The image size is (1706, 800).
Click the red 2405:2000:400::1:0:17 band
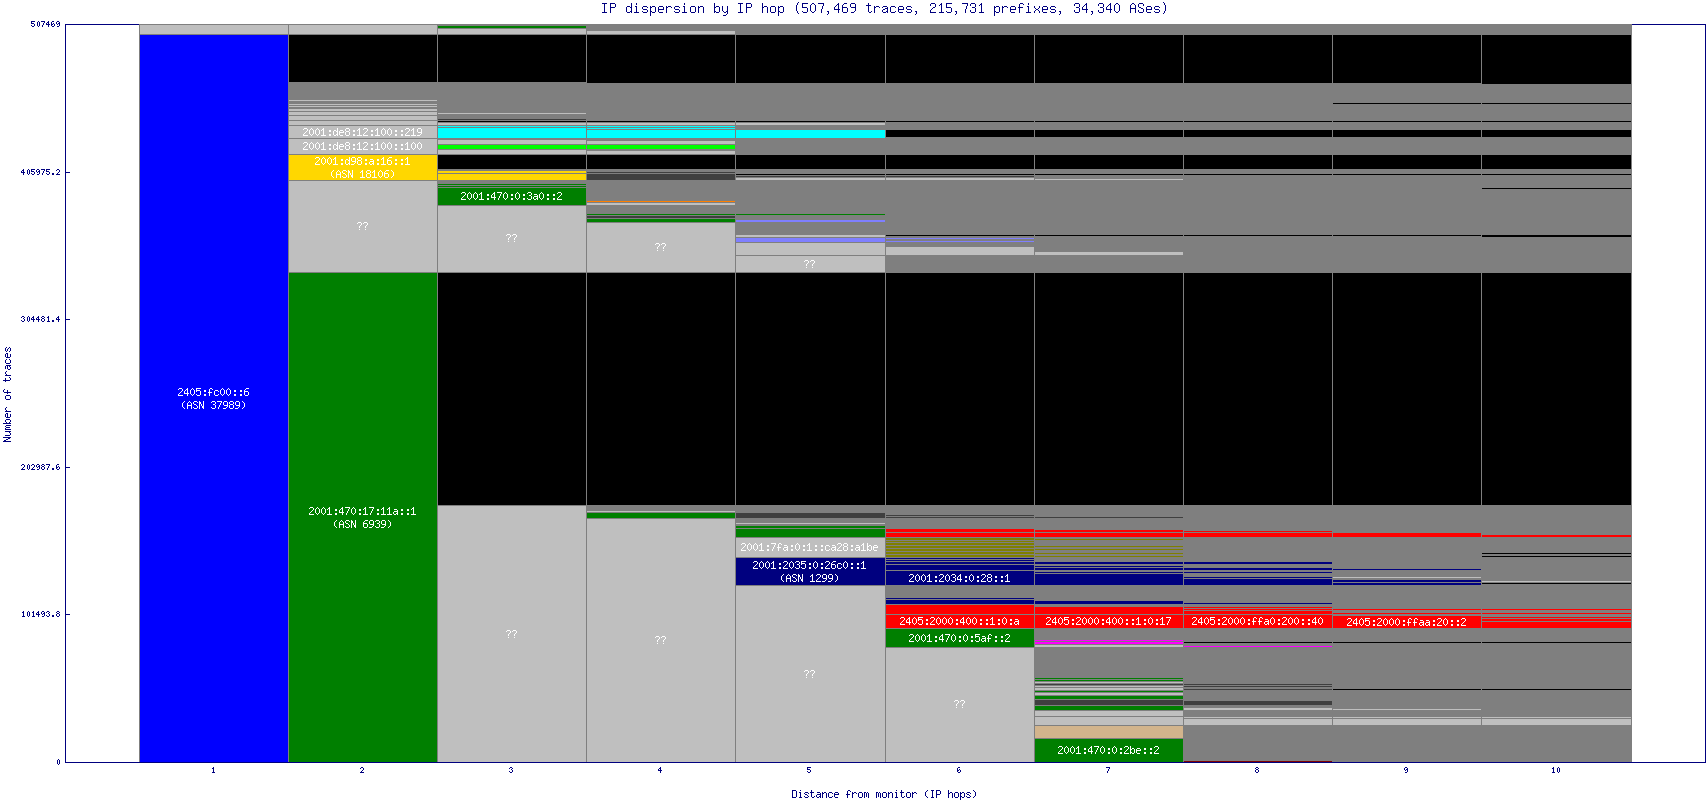pos(1108,621)
